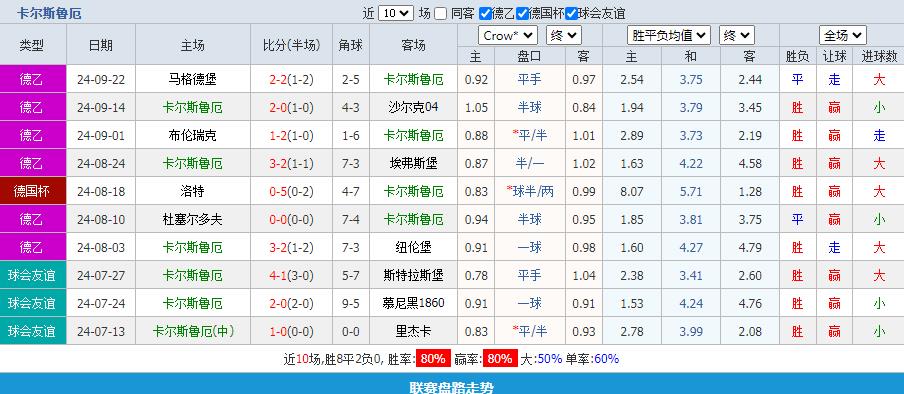Viewport: 904px width, 394px height.
Task: Uncheck the 球会友谊 filter checkbox
Action: (x=571, y=13)
